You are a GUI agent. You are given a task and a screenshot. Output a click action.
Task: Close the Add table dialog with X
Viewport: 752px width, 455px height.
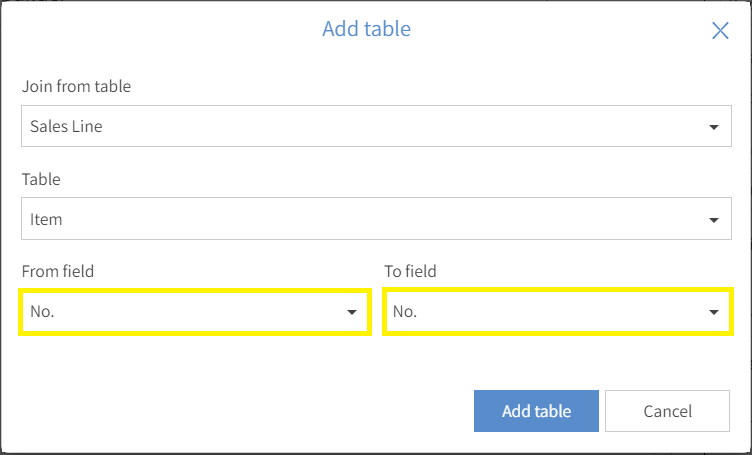tap(720, 31)
